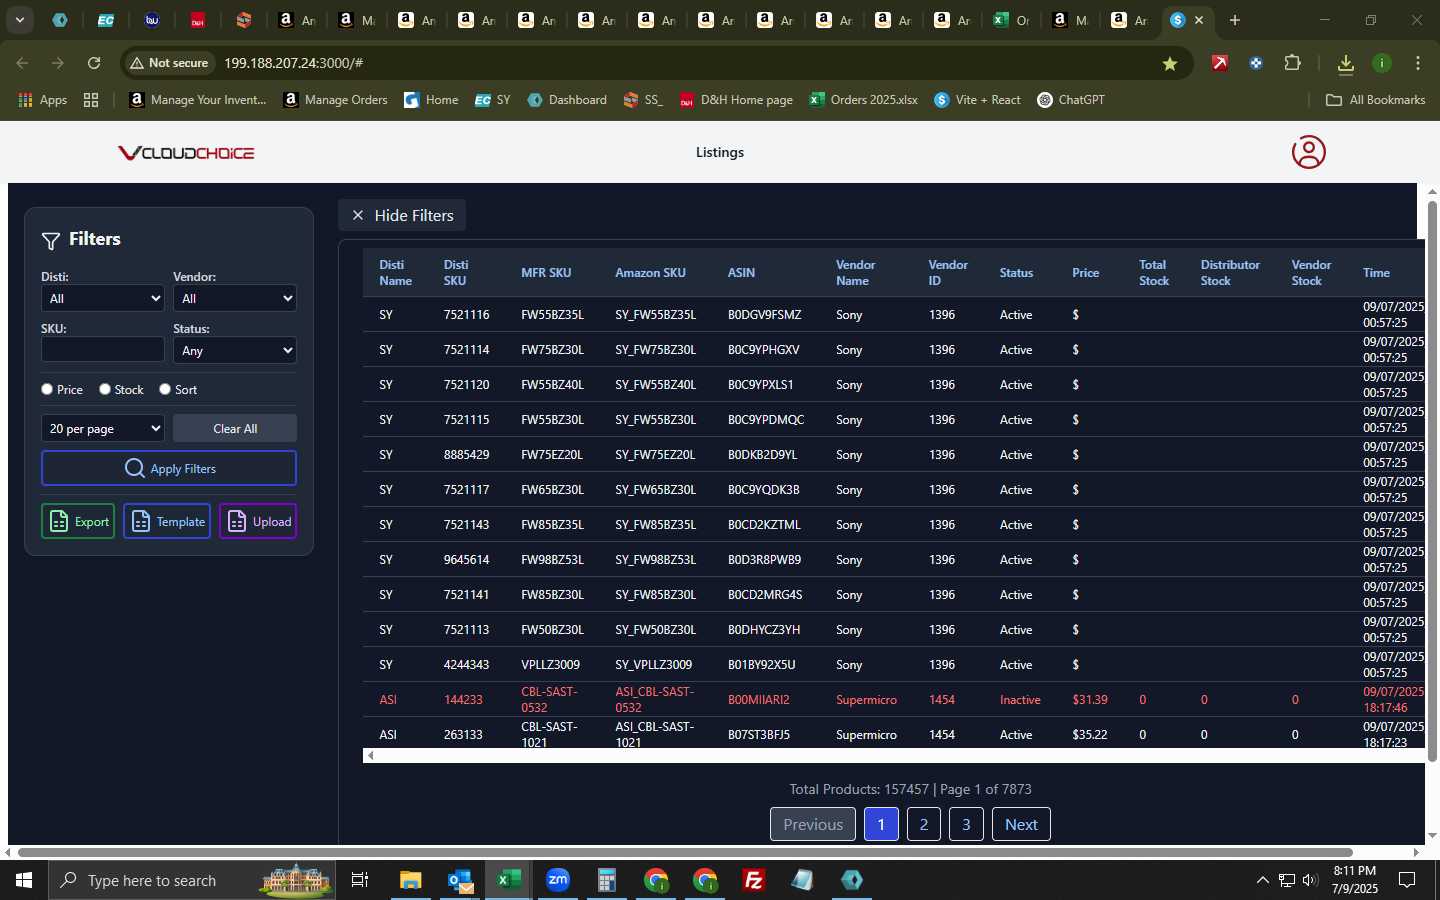Screen dimensions: 1440x900
Task: Click into the SKU filter field
Action: 102,349
